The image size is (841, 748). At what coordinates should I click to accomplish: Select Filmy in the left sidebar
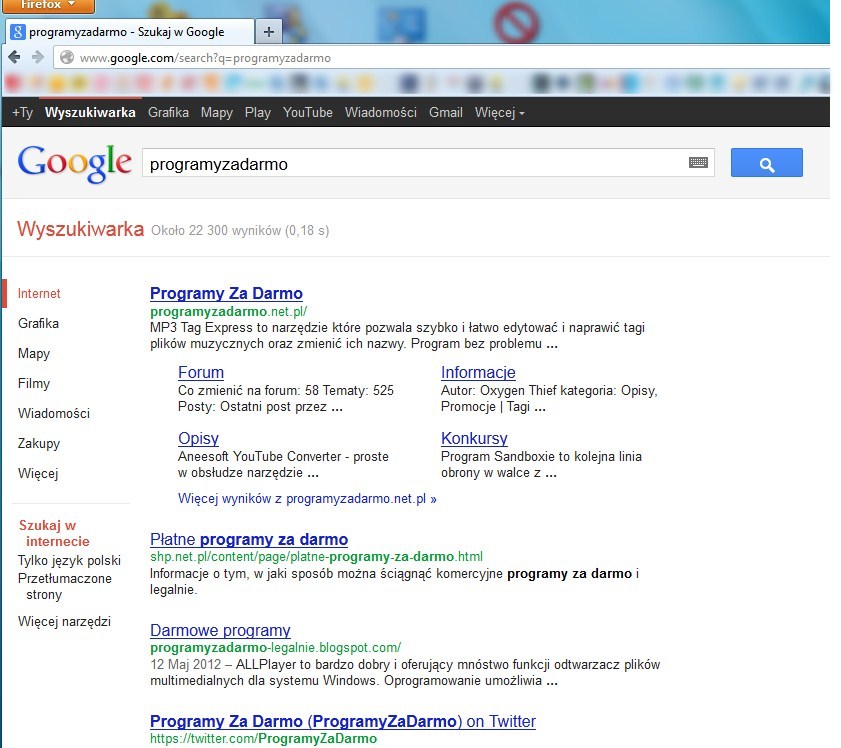[34, 383]
